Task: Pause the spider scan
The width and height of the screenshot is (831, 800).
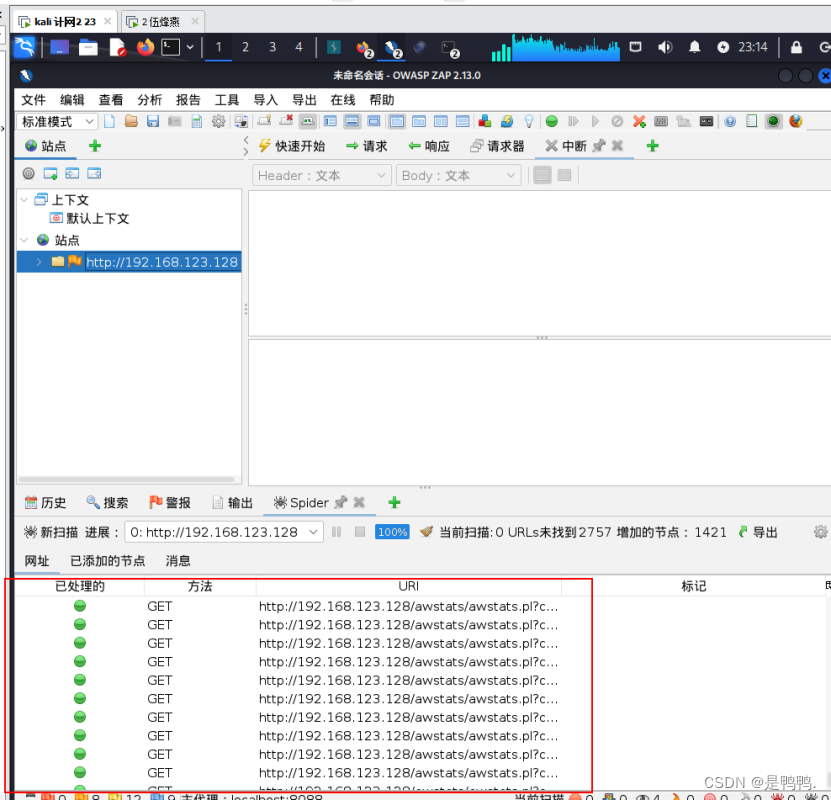Action: click(x=337, y=531)
